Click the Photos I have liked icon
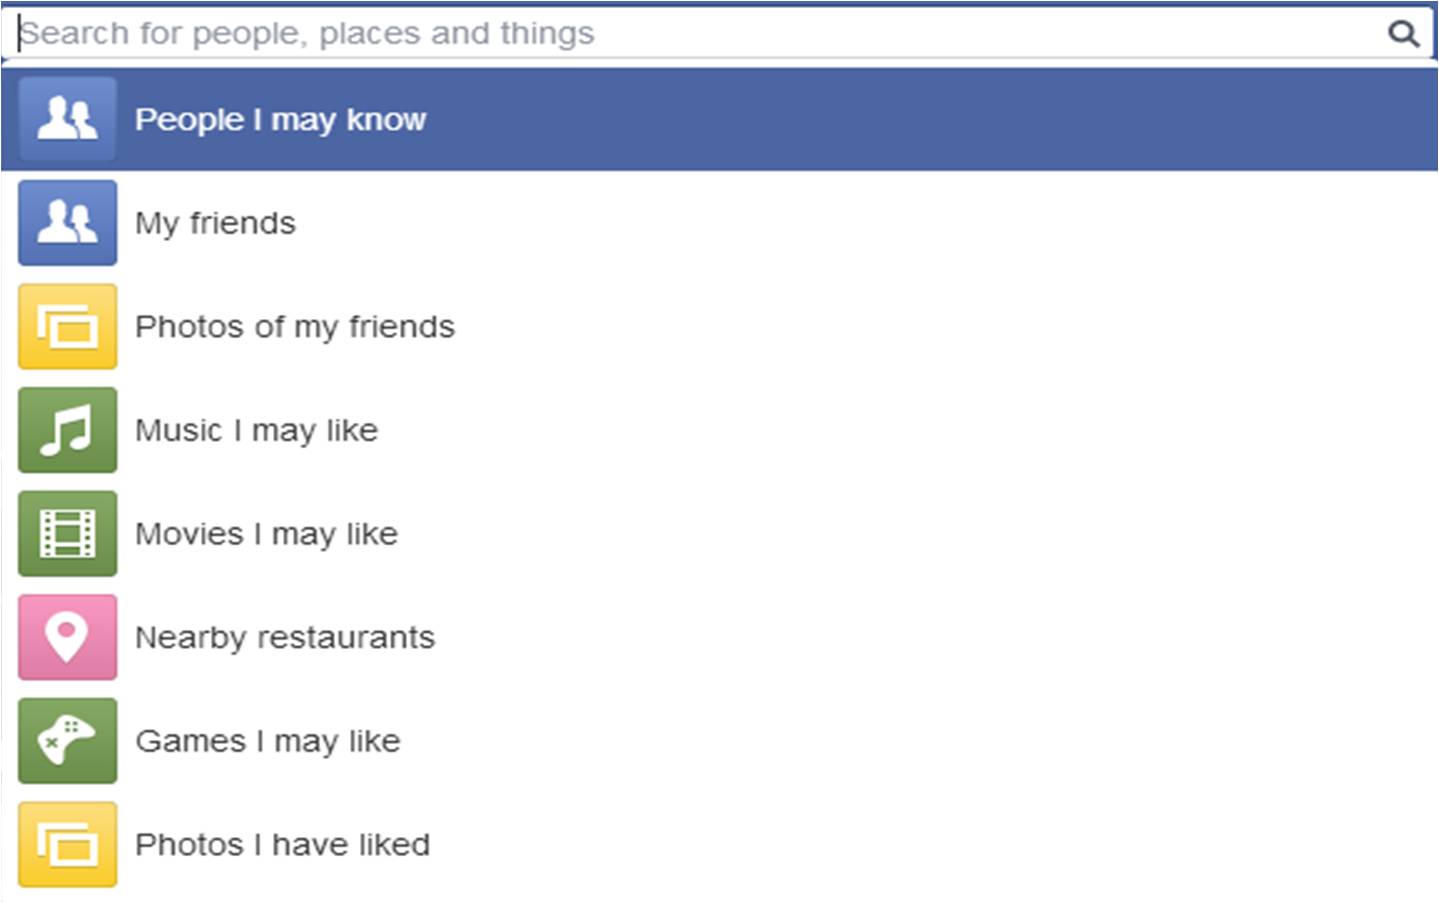 (67, 844)
